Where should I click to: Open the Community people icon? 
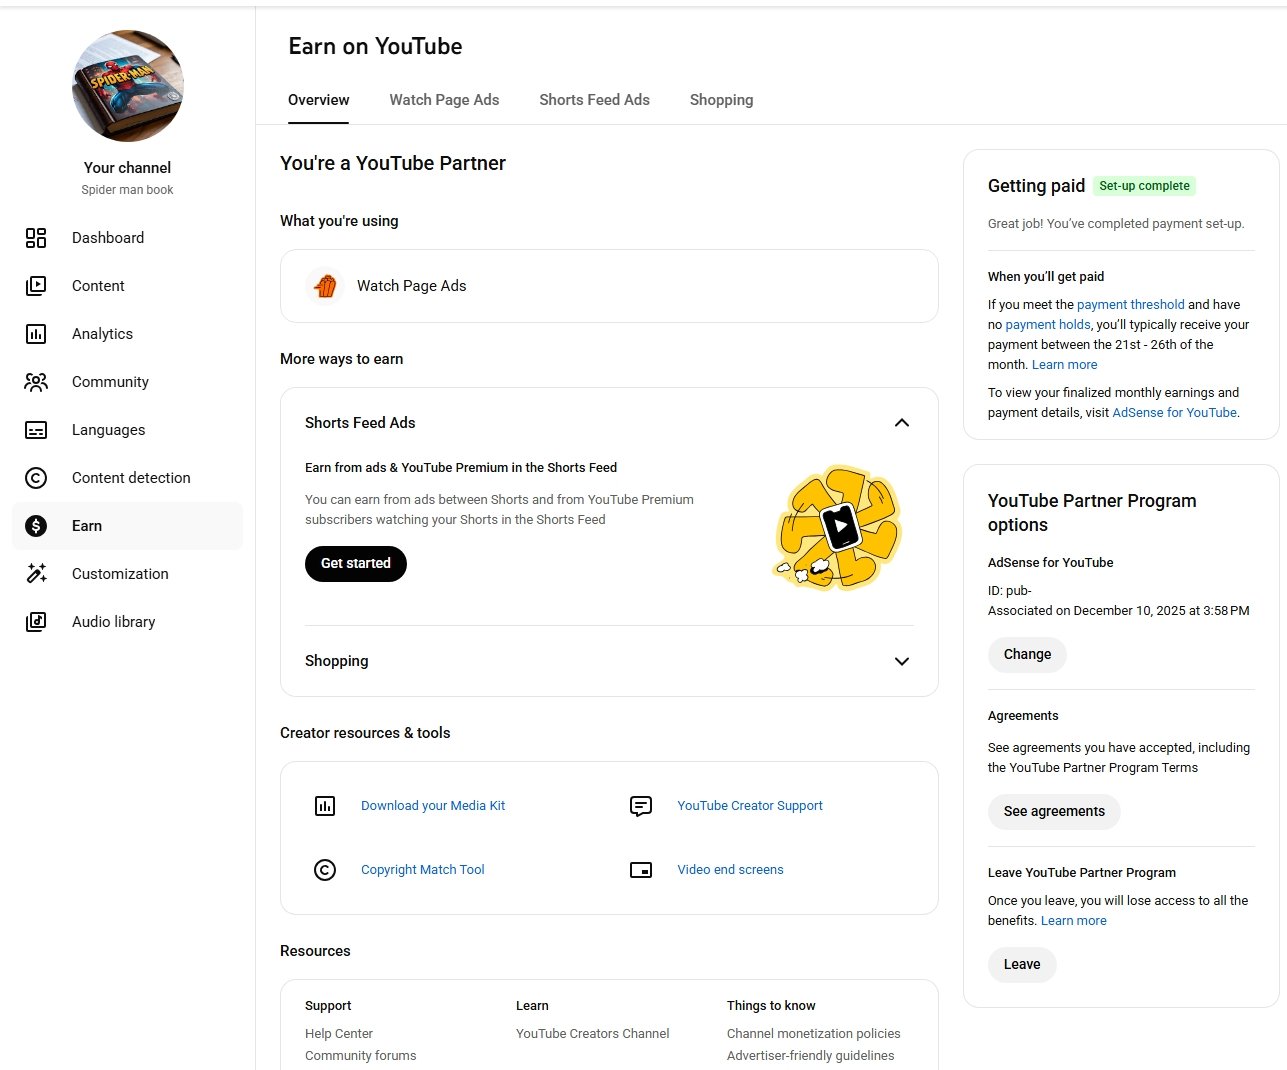tap(36, 382)
